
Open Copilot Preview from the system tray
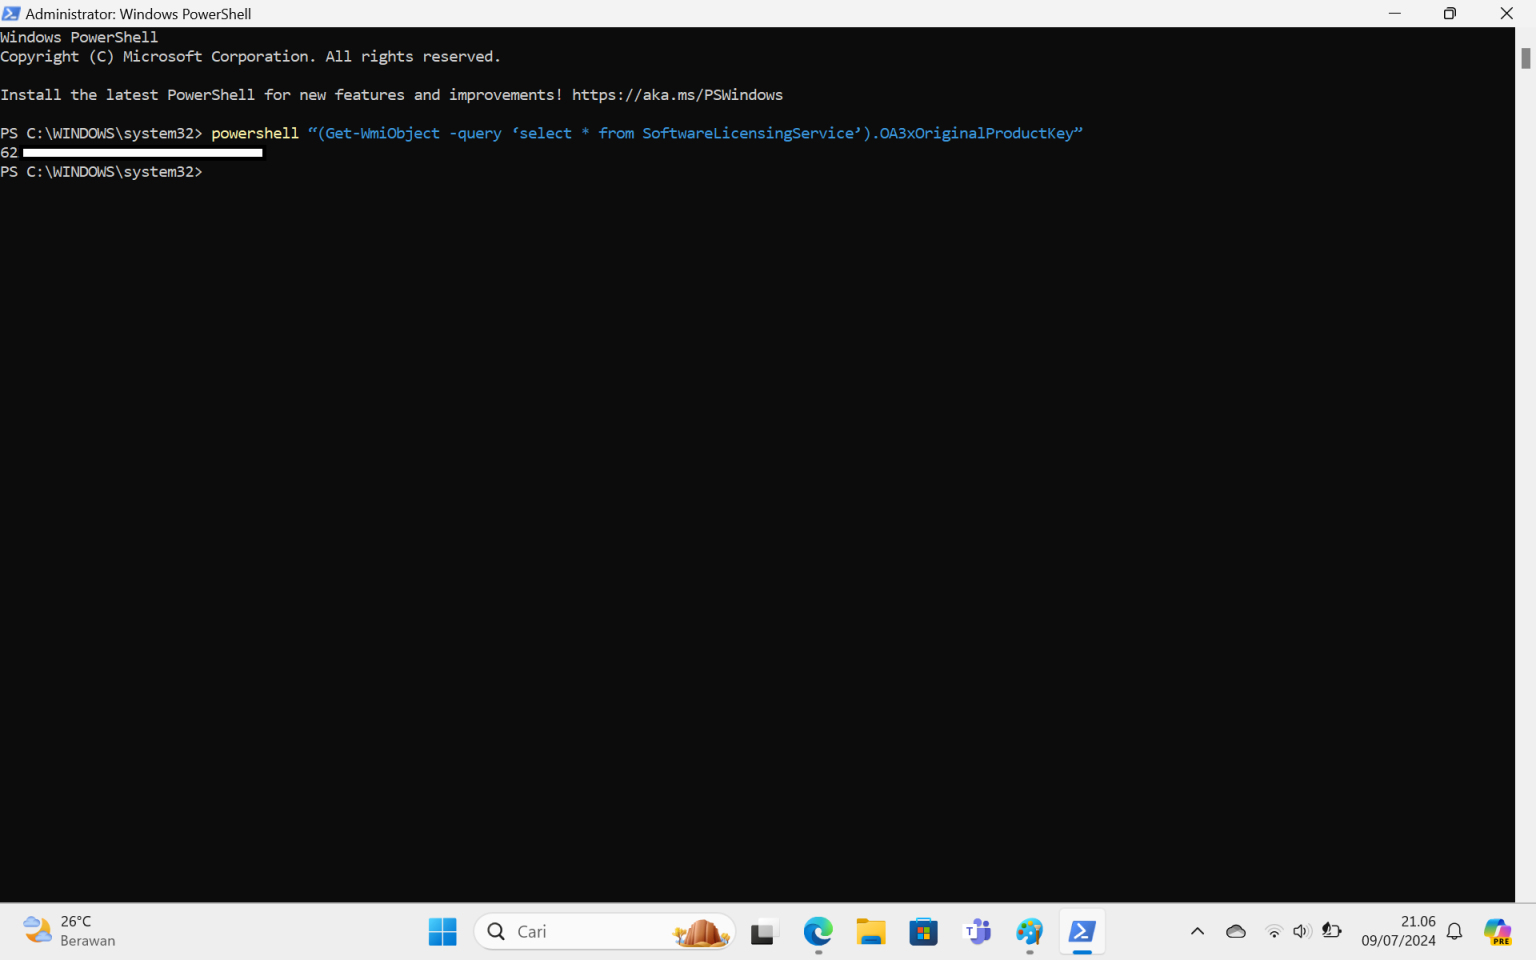click(x=1497, y=931)
